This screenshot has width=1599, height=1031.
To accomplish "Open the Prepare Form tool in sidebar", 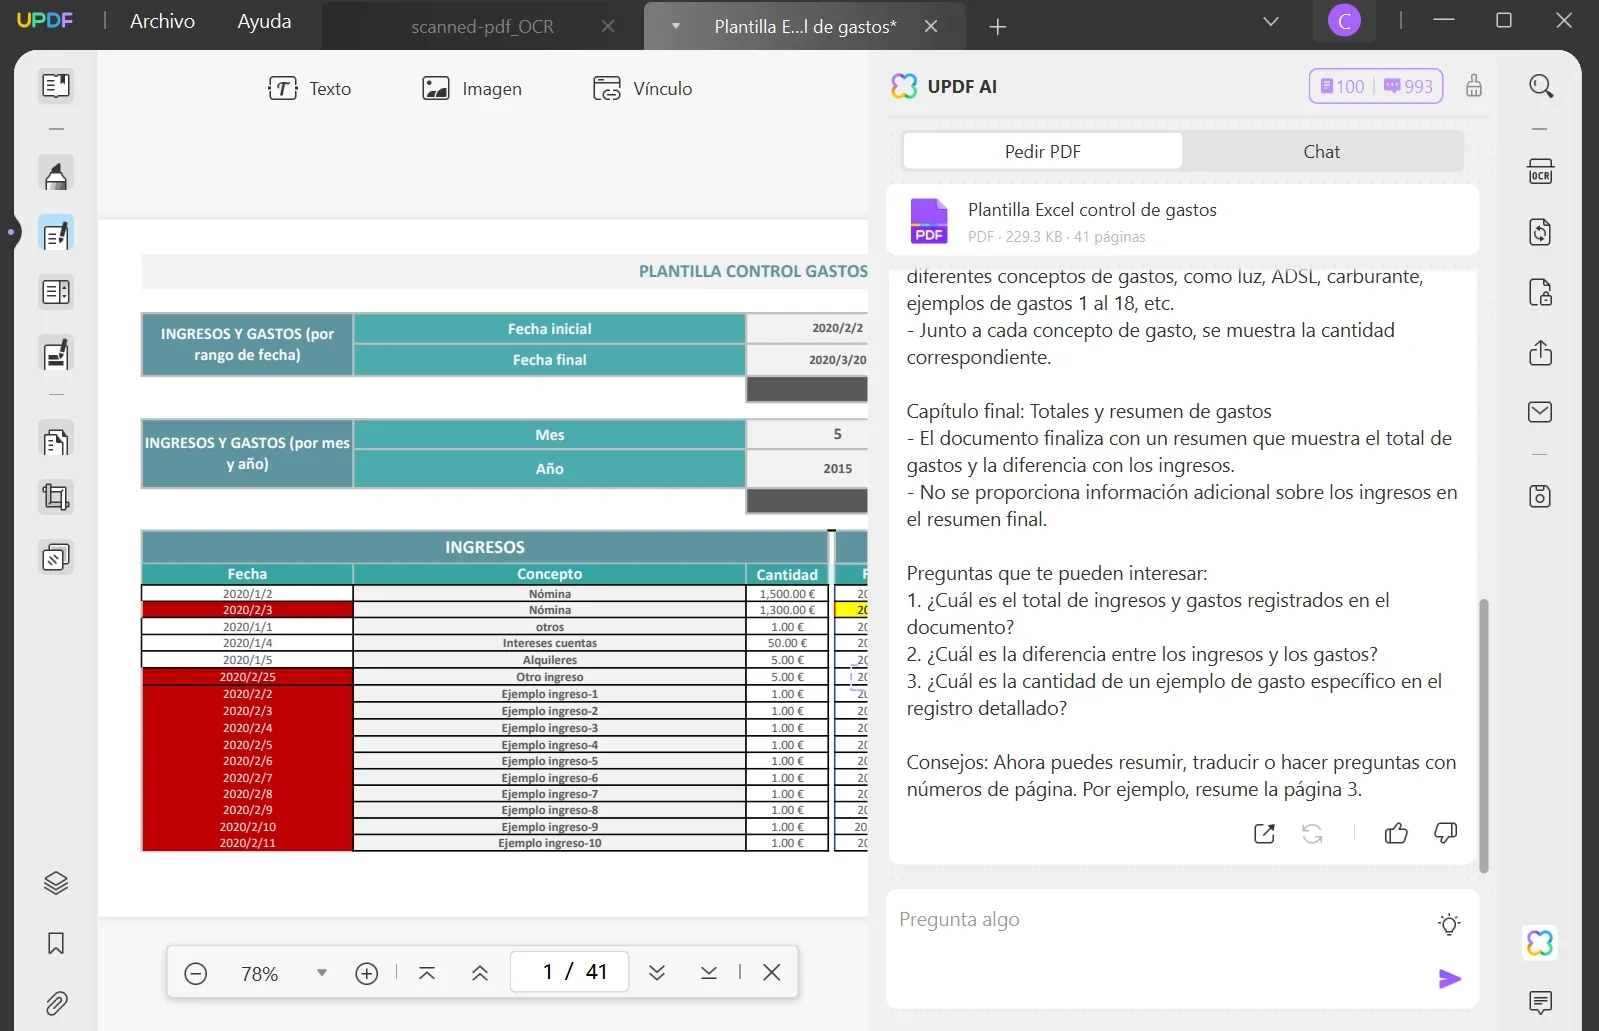I will tap(56, 293).
